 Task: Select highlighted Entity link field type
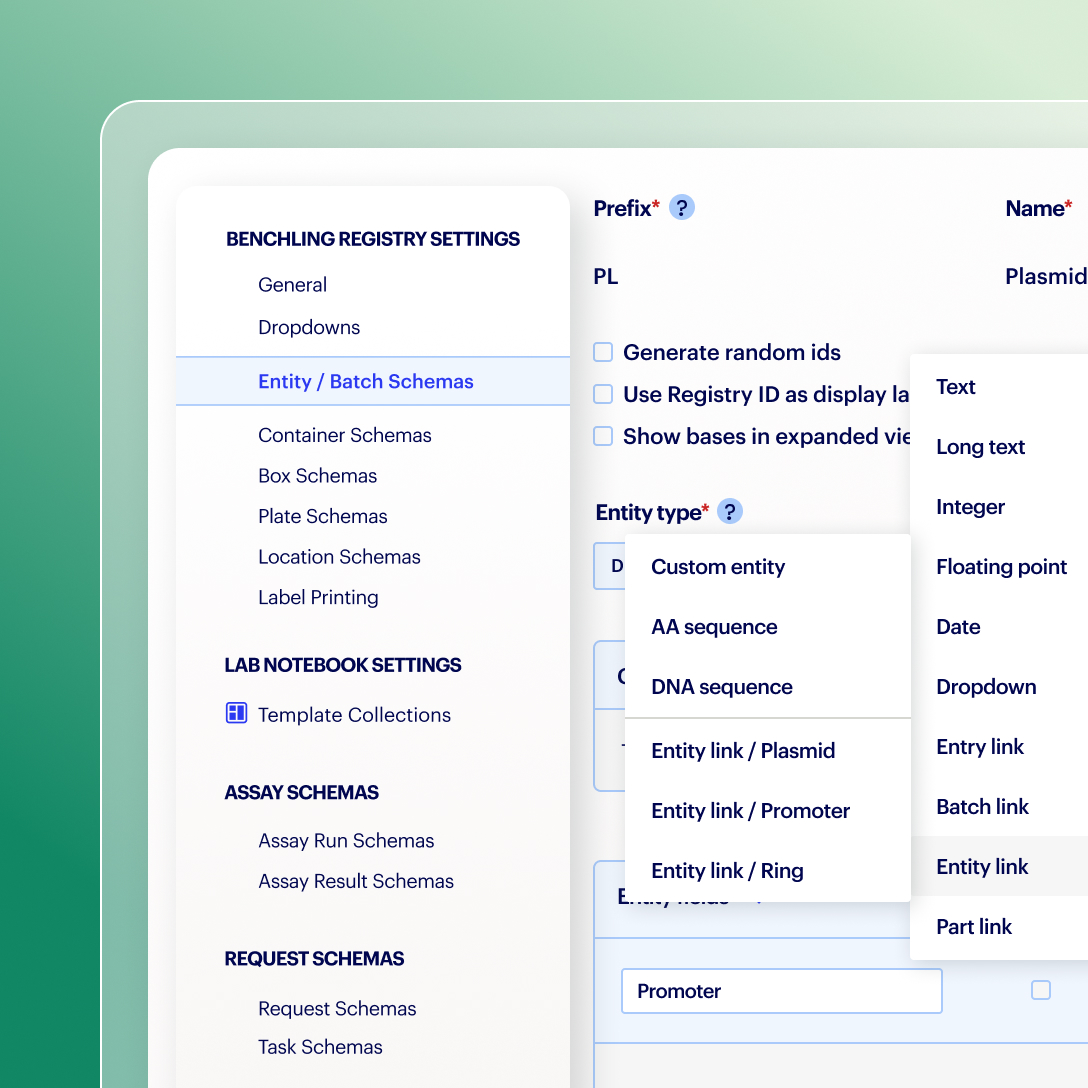999,867
